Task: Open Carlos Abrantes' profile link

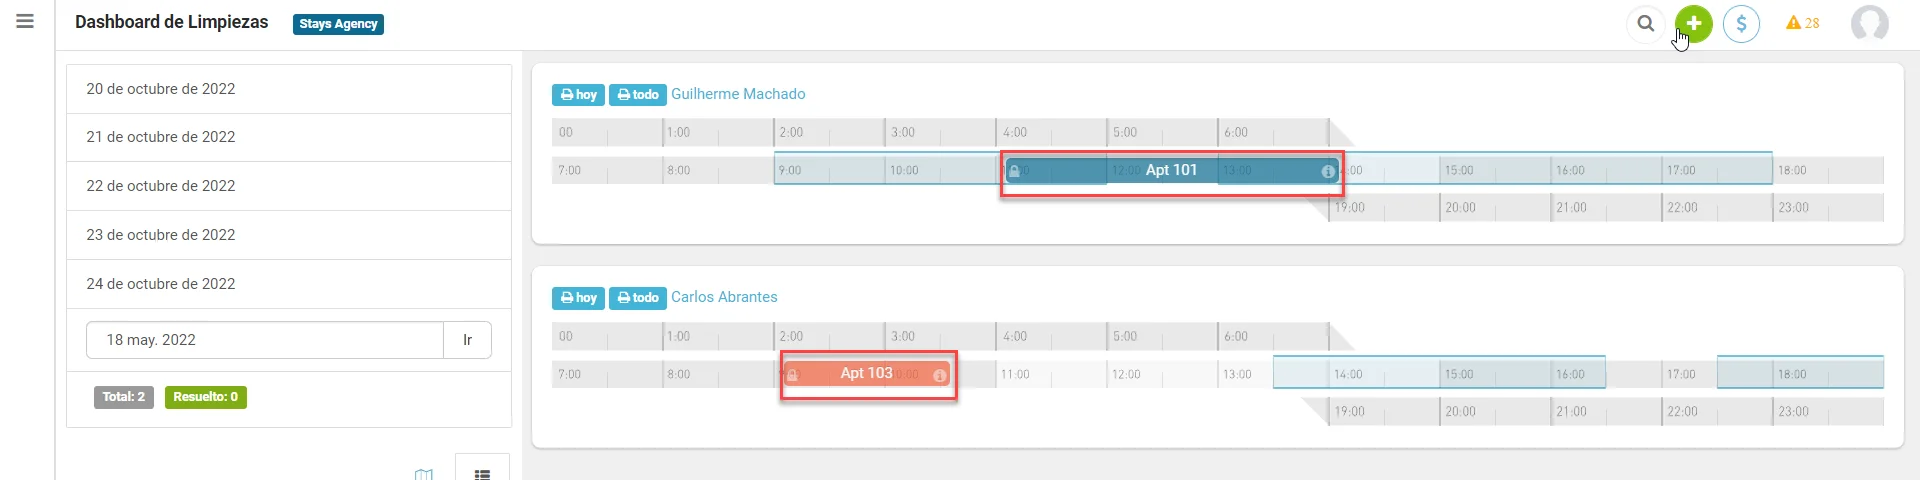Action: (724, 297)
